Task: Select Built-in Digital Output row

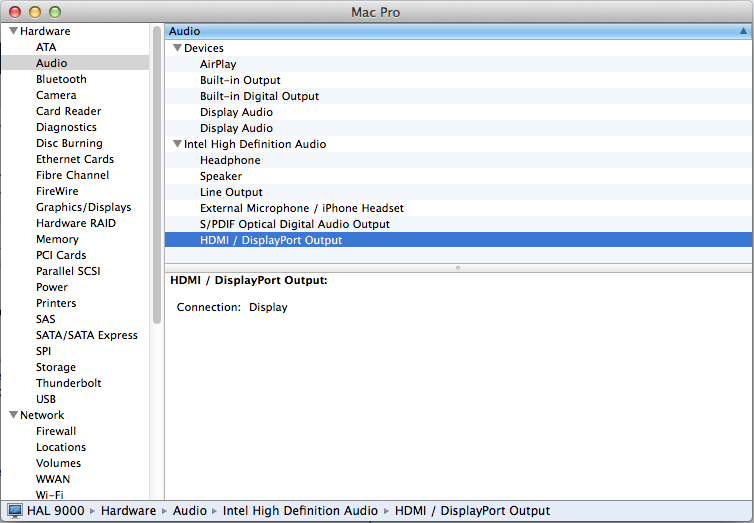Action: pos(459,96)
